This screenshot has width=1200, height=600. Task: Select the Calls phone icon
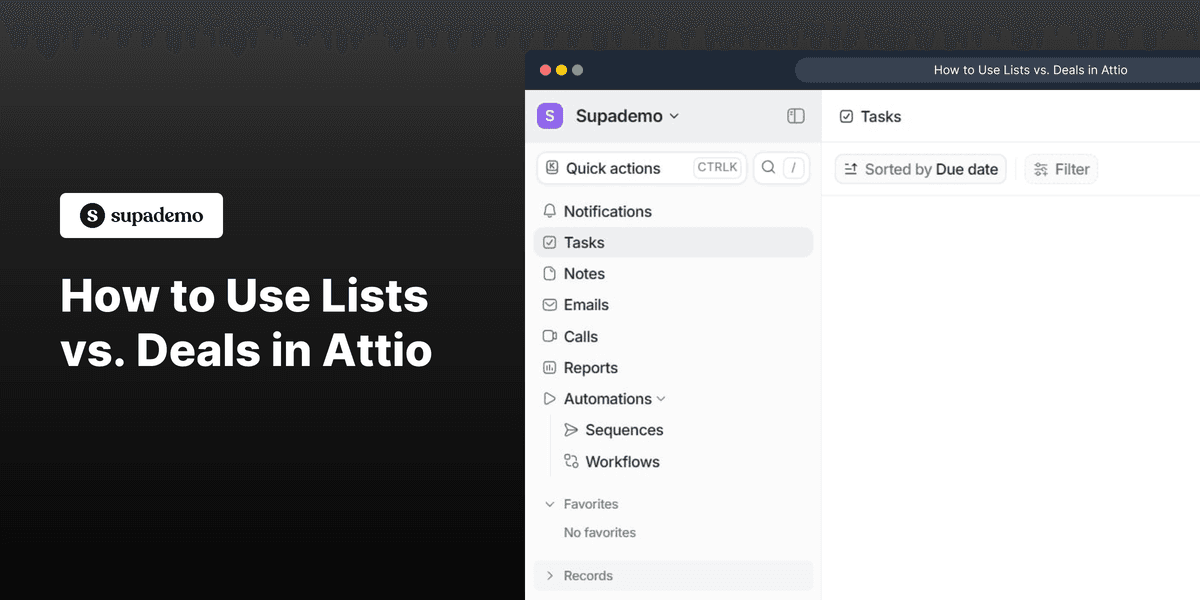click(549, 336)
